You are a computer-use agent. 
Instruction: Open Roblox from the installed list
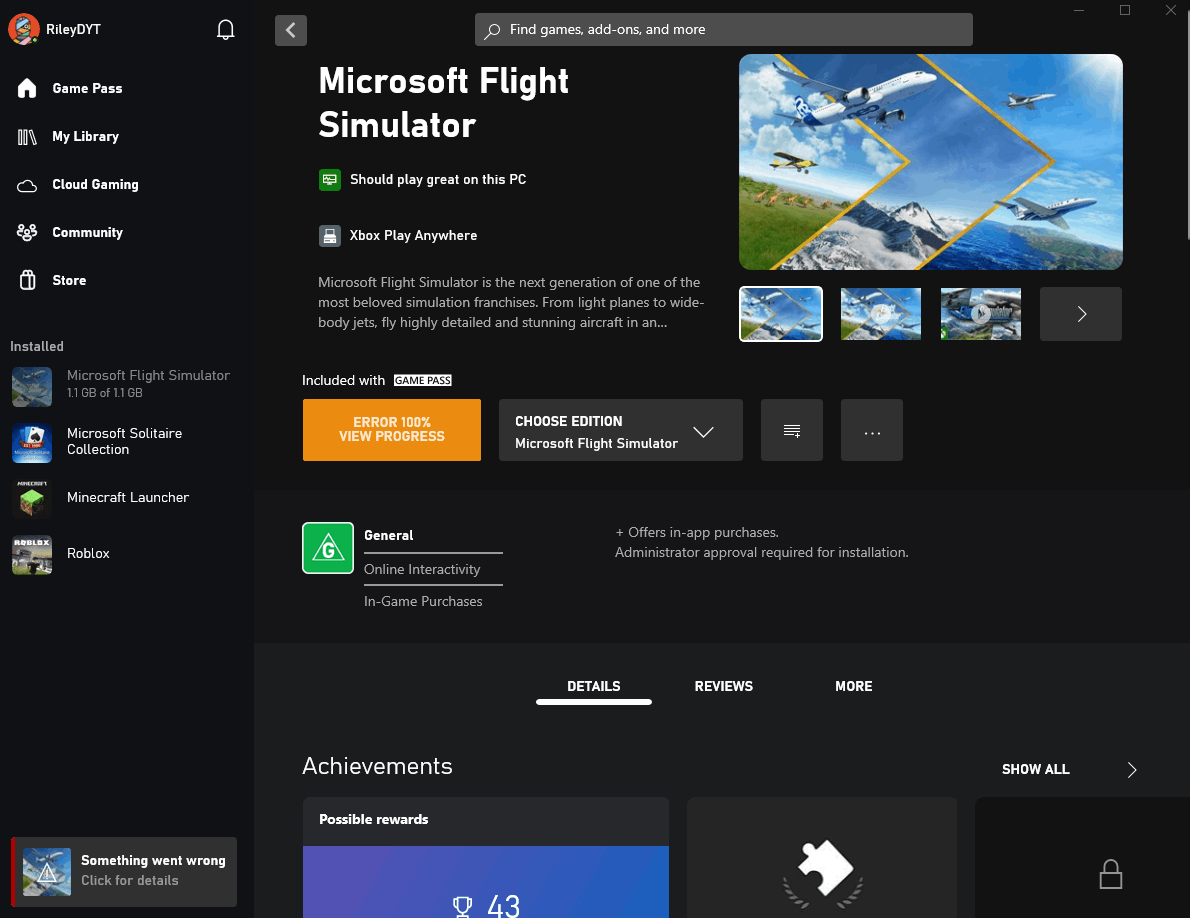(x=88, y=554)
